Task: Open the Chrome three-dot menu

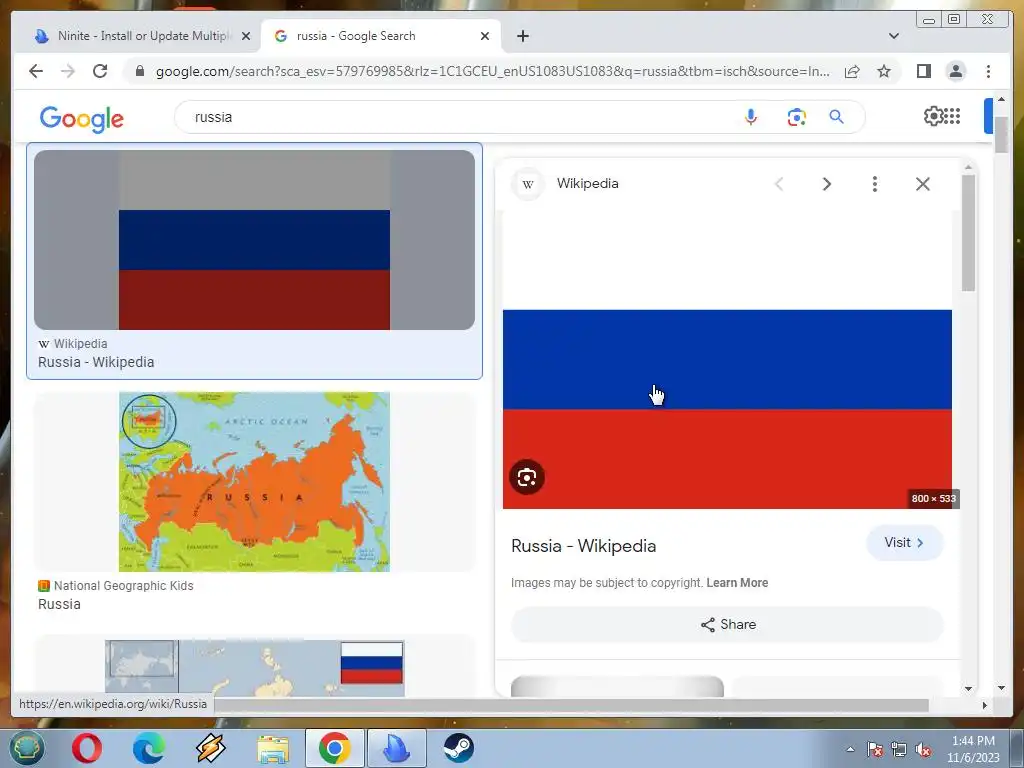Action: 988,71
